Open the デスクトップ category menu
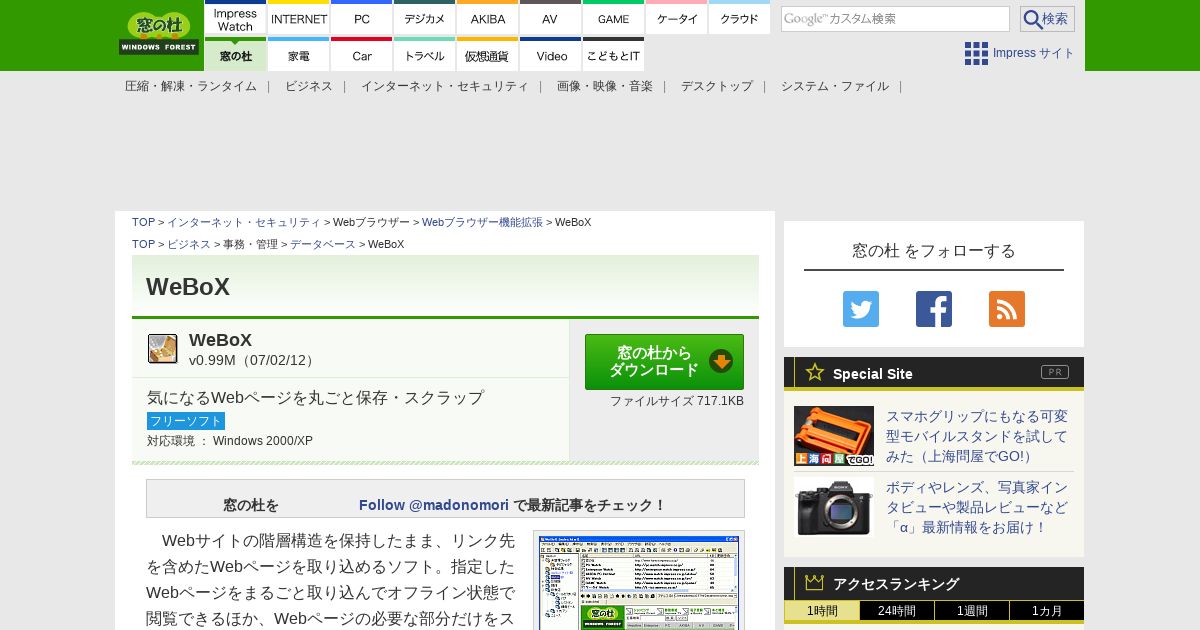The image size is (1200, 630). pyautogui.click(x=717, y=86)
